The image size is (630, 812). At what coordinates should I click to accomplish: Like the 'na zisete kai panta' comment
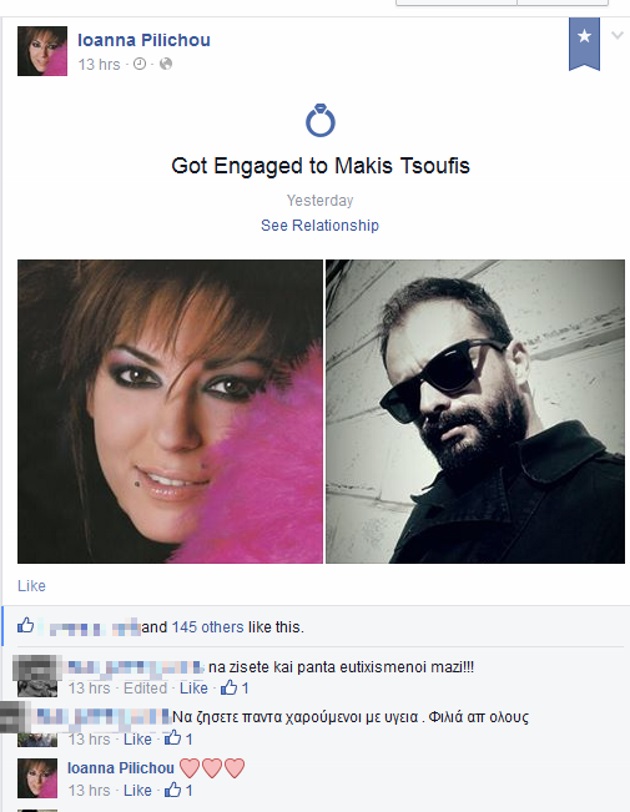click(194, 688)
